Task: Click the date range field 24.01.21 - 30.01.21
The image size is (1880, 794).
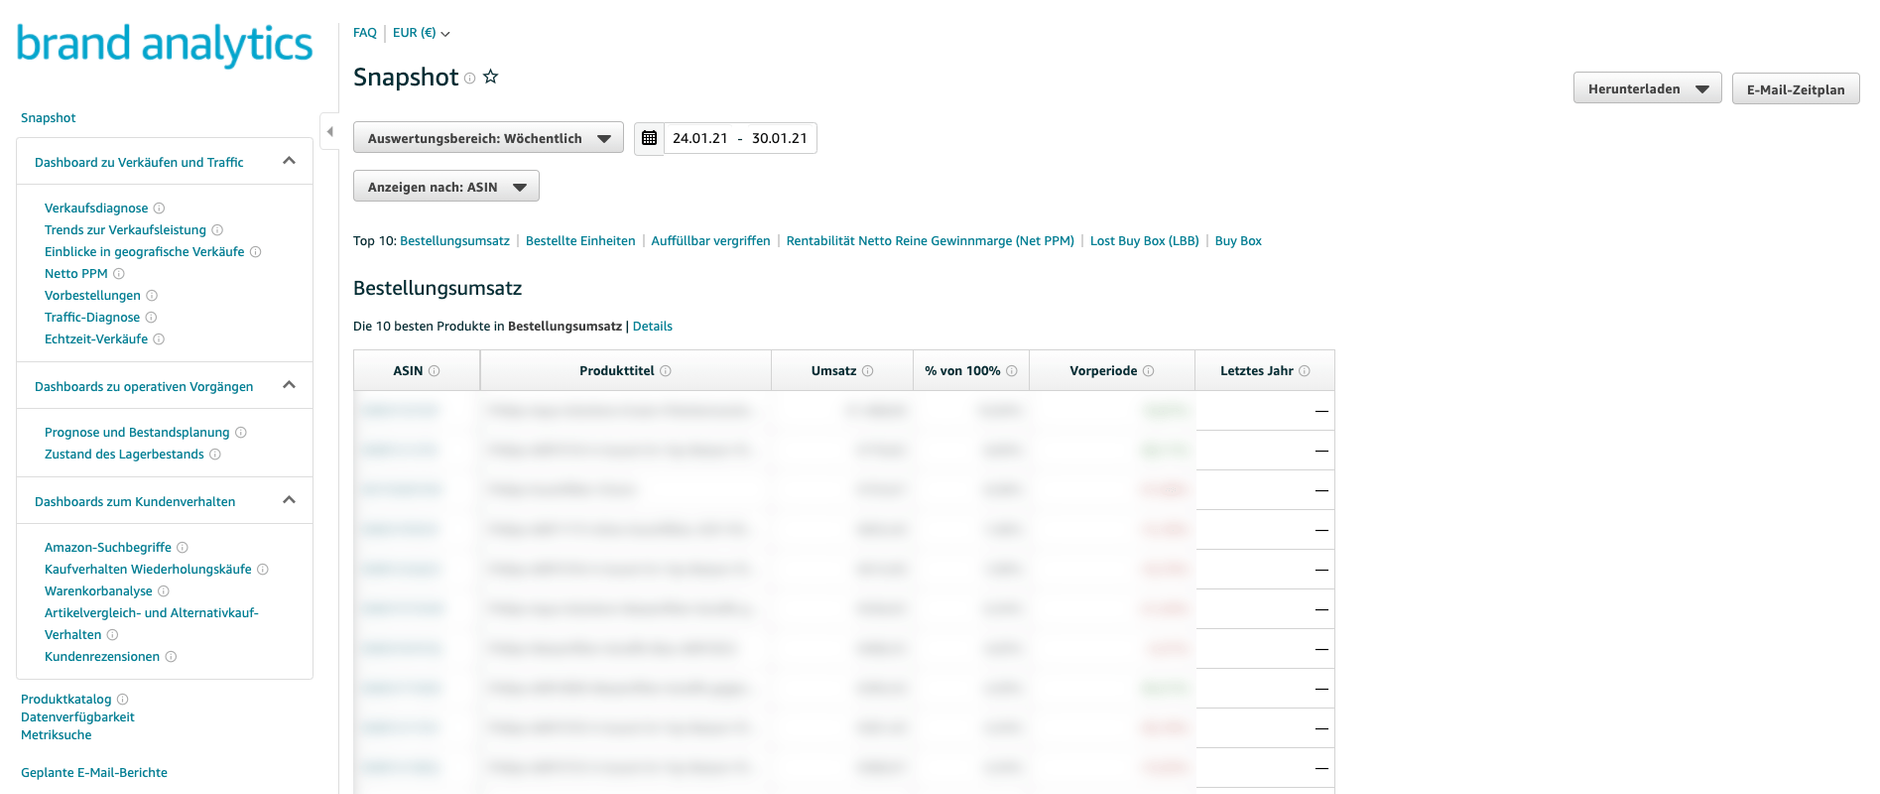Action: pyautogui.click(x=740, y=138)
